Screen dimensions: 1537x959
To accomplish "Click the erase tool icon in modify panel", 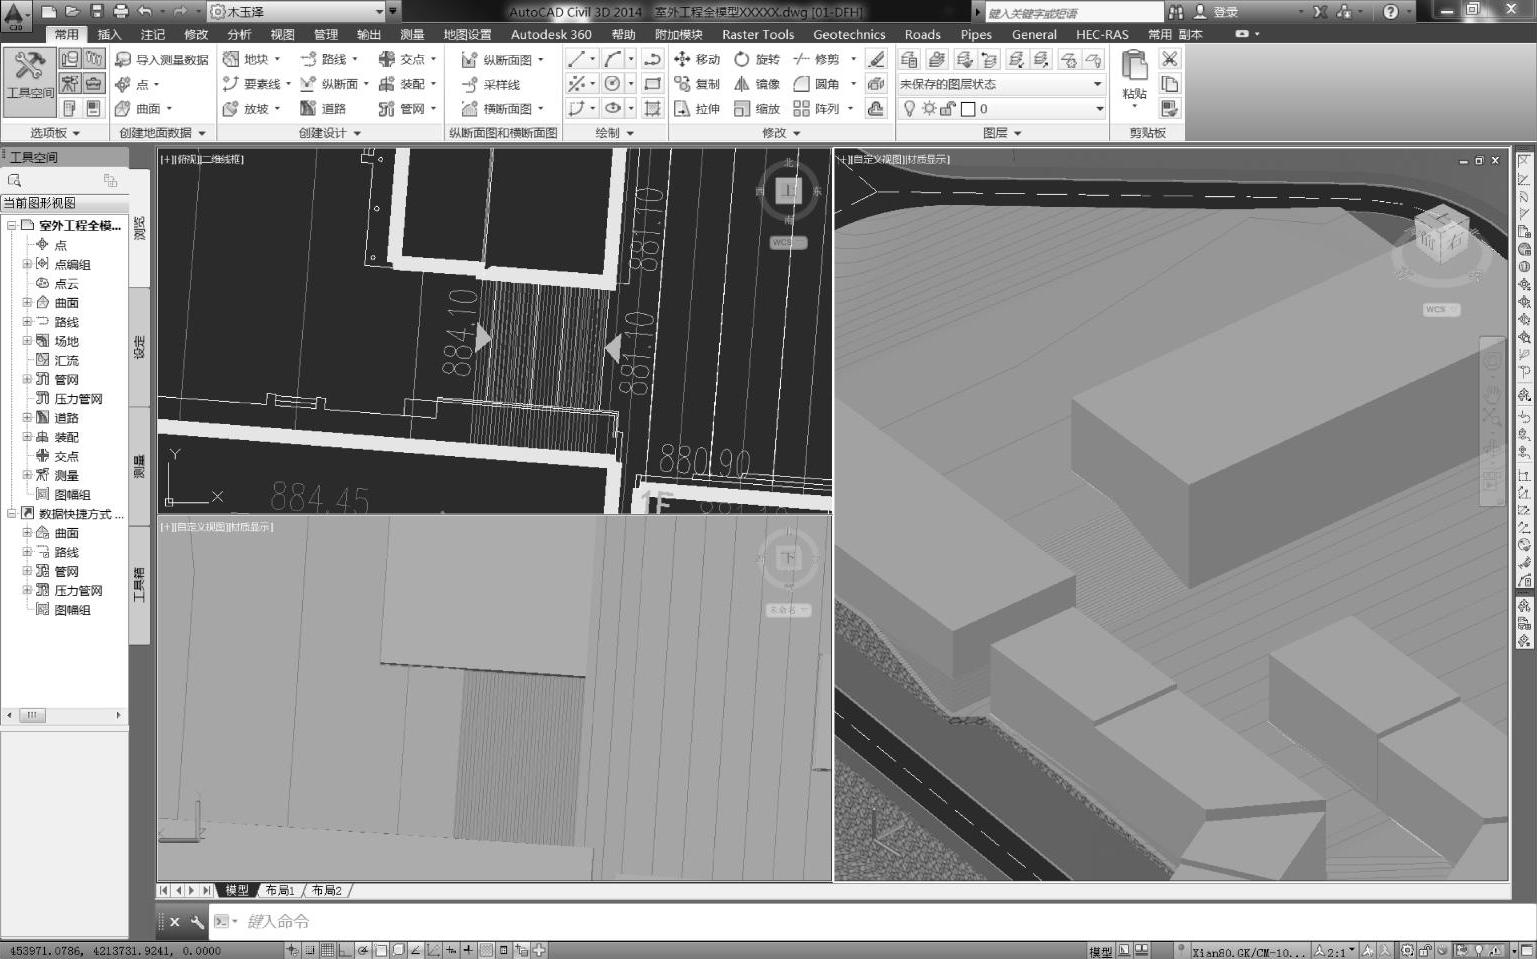I will [x=876, y=59].
